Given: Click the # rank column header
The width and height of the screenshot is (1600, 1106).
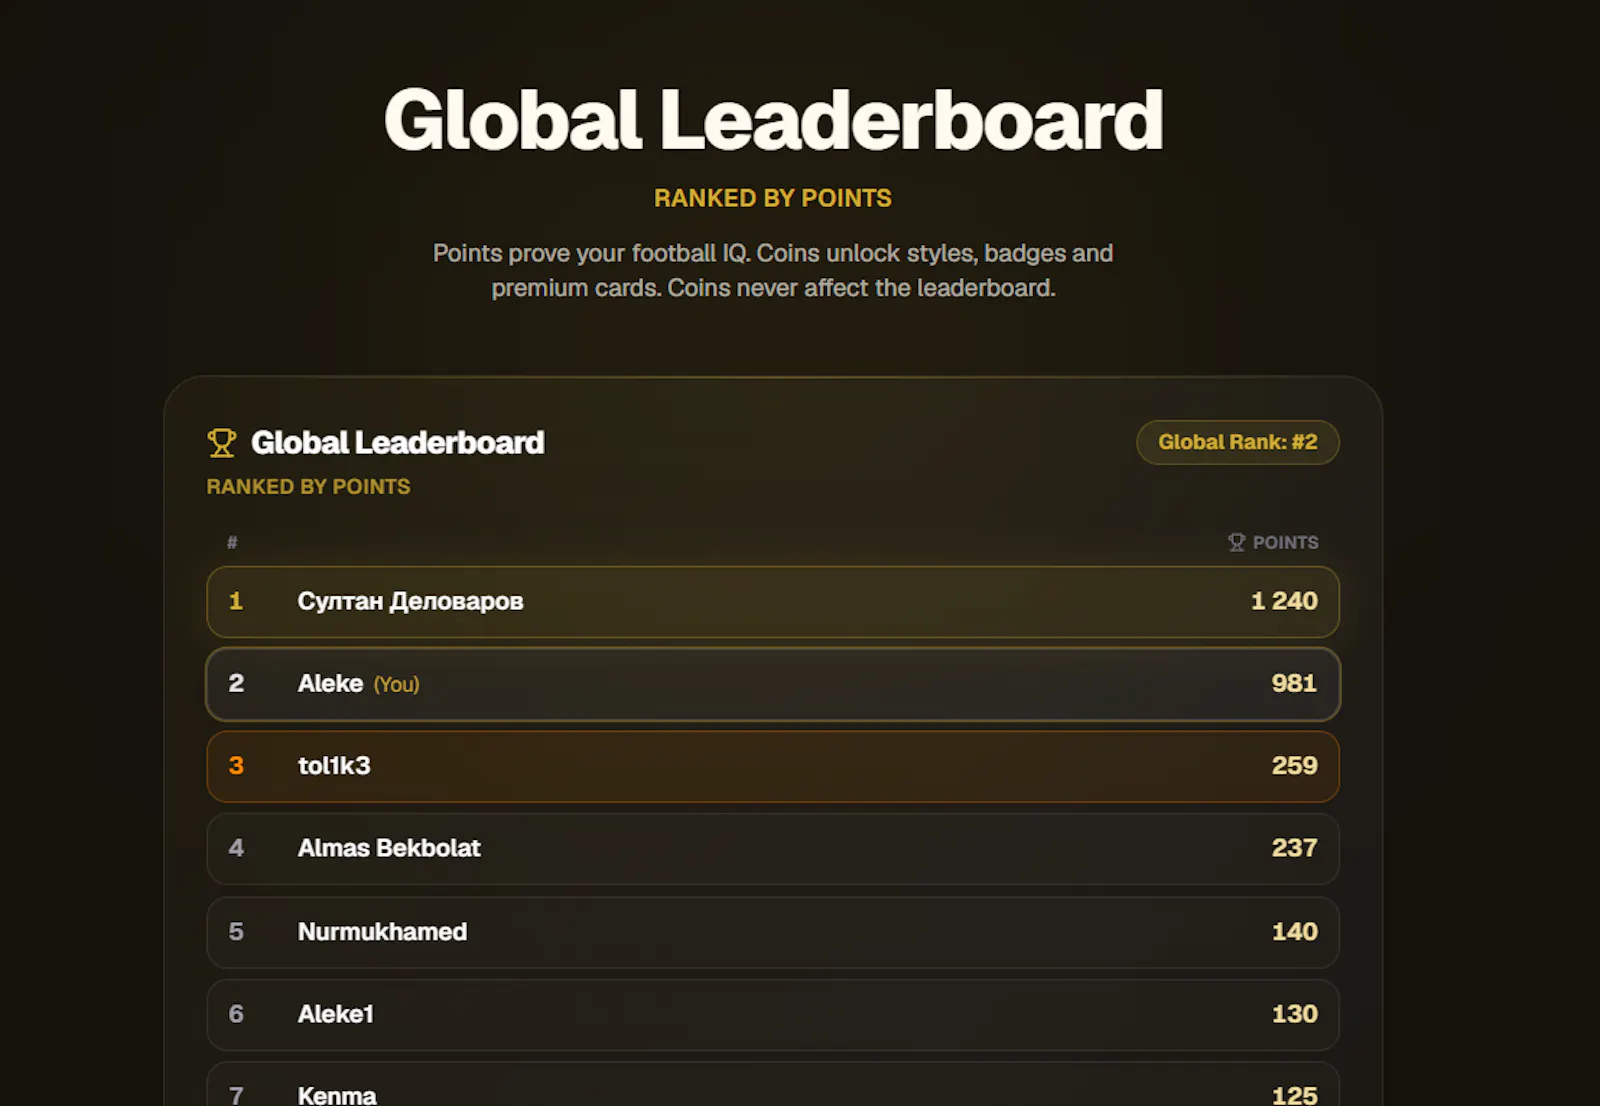Looking at the screenshot, I should coord(232,542).
